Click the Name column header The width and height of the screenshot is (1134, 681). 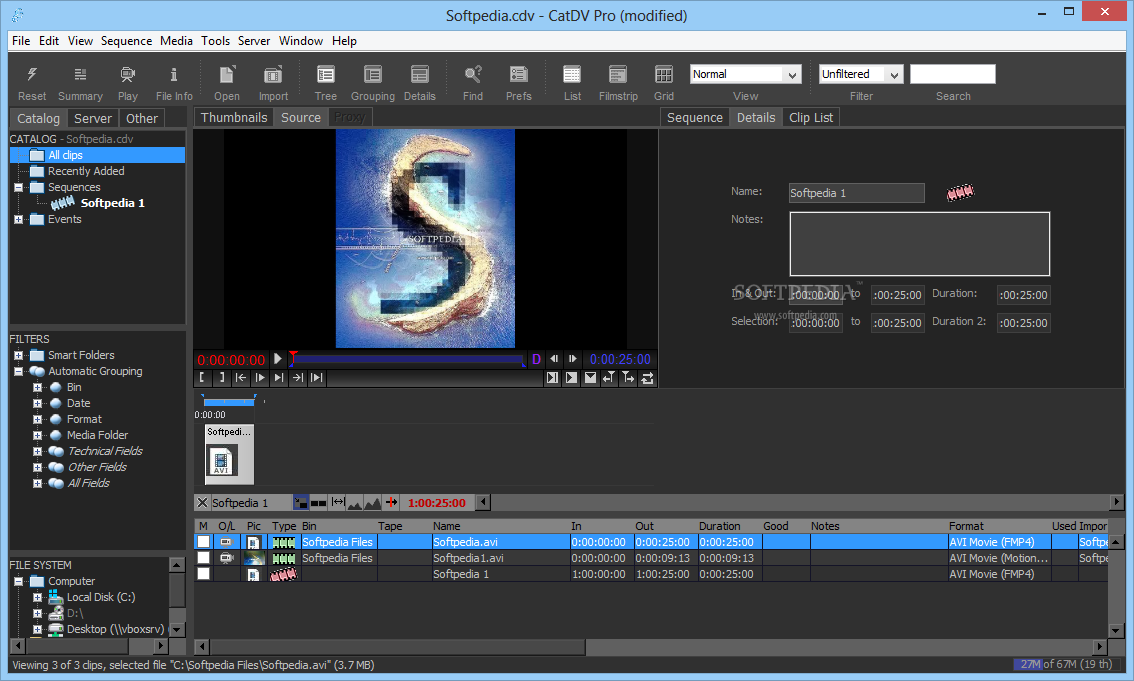pos(500,526)
